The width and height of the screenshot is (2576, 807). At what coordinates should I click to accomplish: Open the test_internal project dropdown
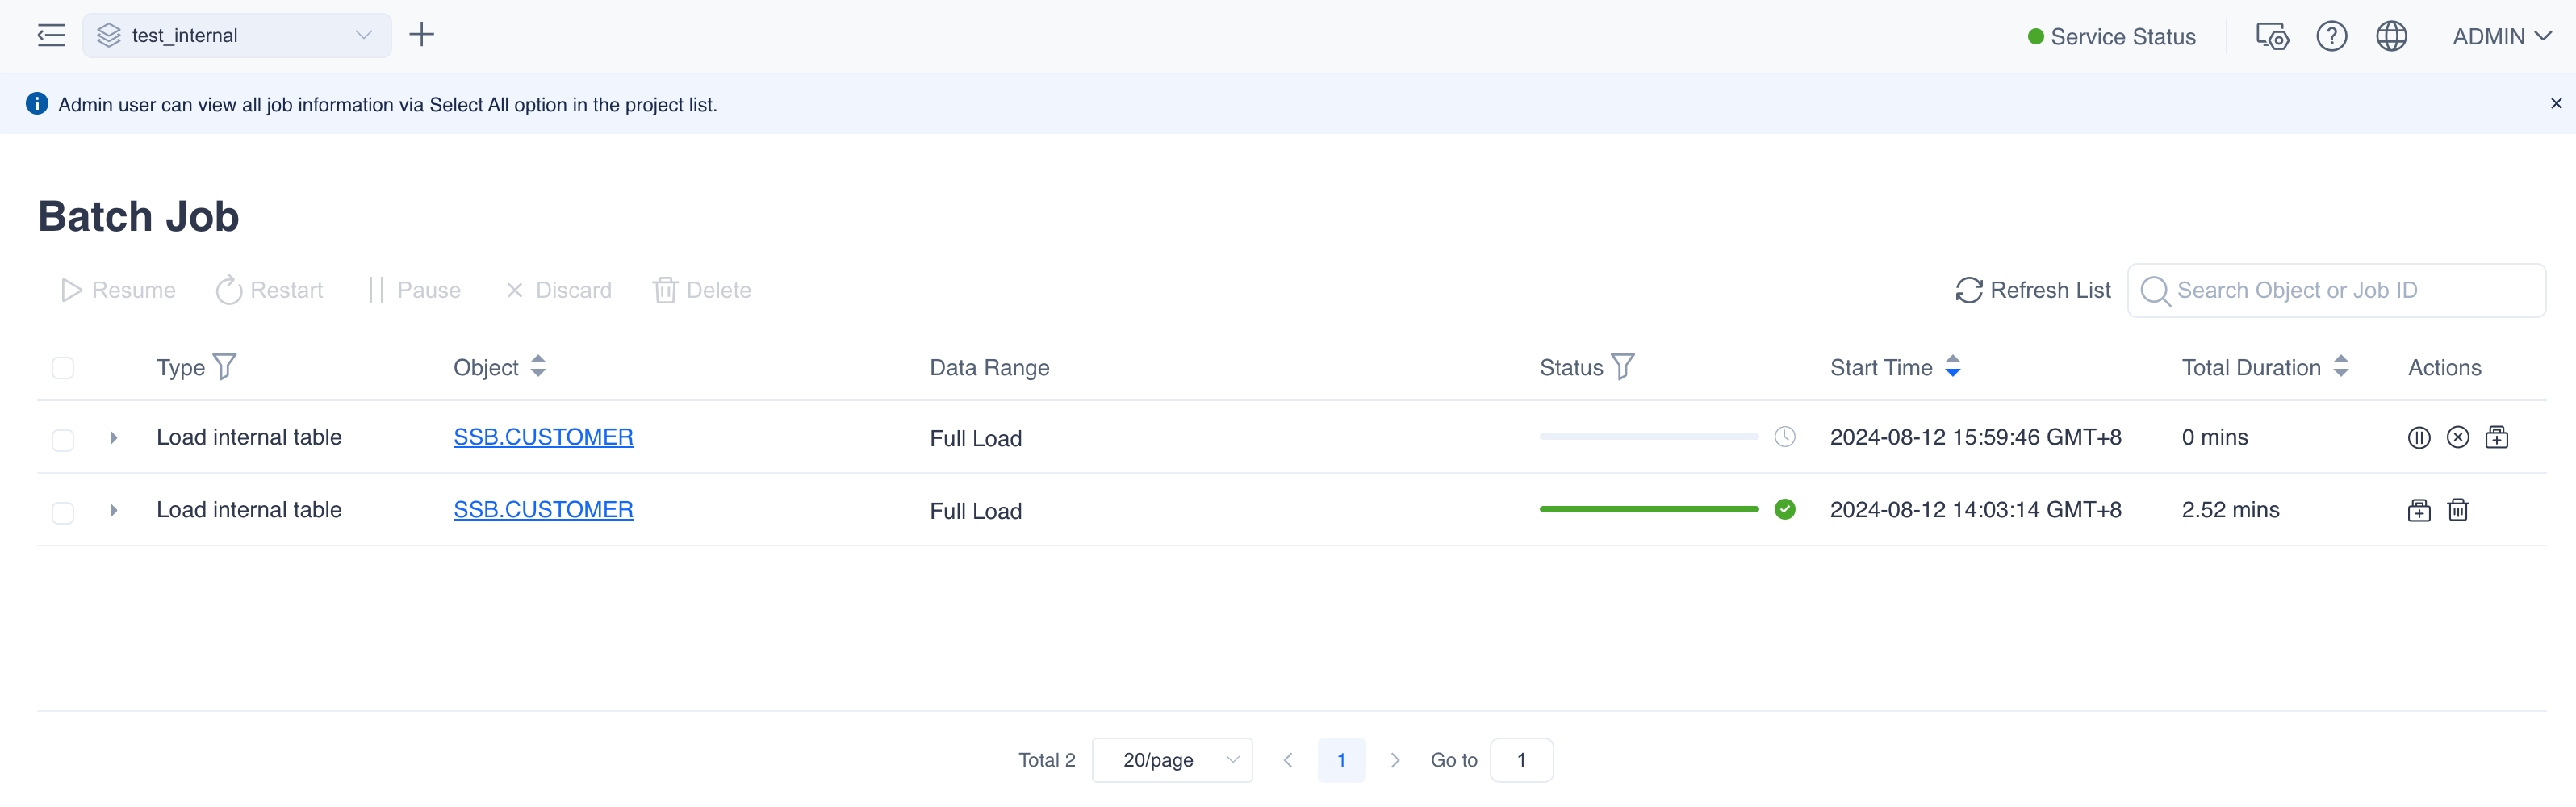click(x=237, y=36)
